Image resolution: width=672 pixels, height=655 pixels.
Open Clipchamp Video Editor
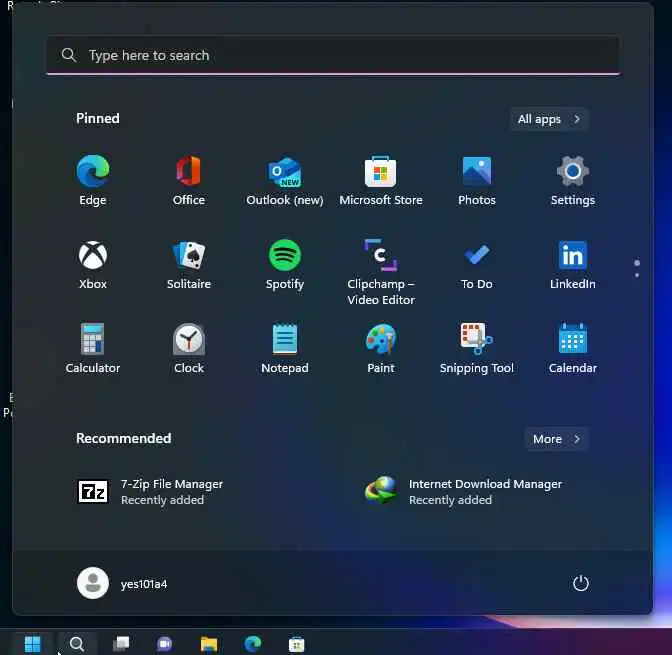pyautogui.click(x=381, y=272)
